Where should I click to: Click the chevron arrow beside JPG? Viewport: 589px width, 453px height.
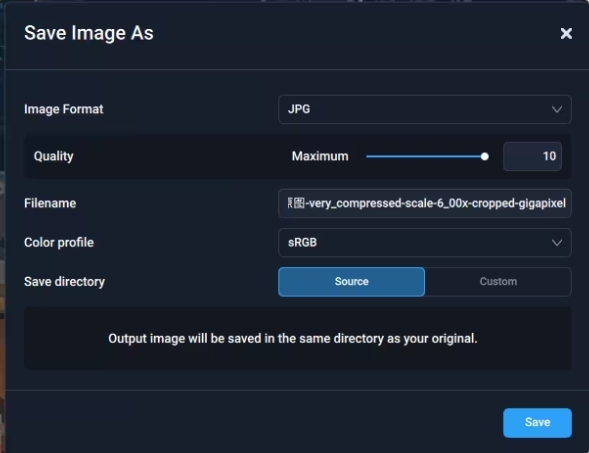557,110
